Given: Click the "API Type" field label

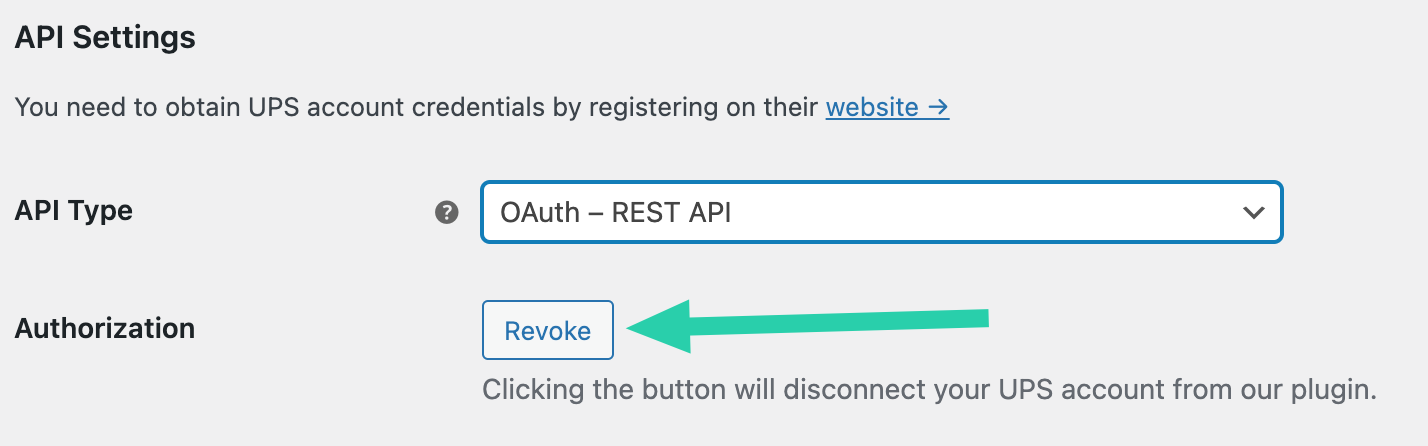Looking at the screenshot, I should (x=74, y=212).
